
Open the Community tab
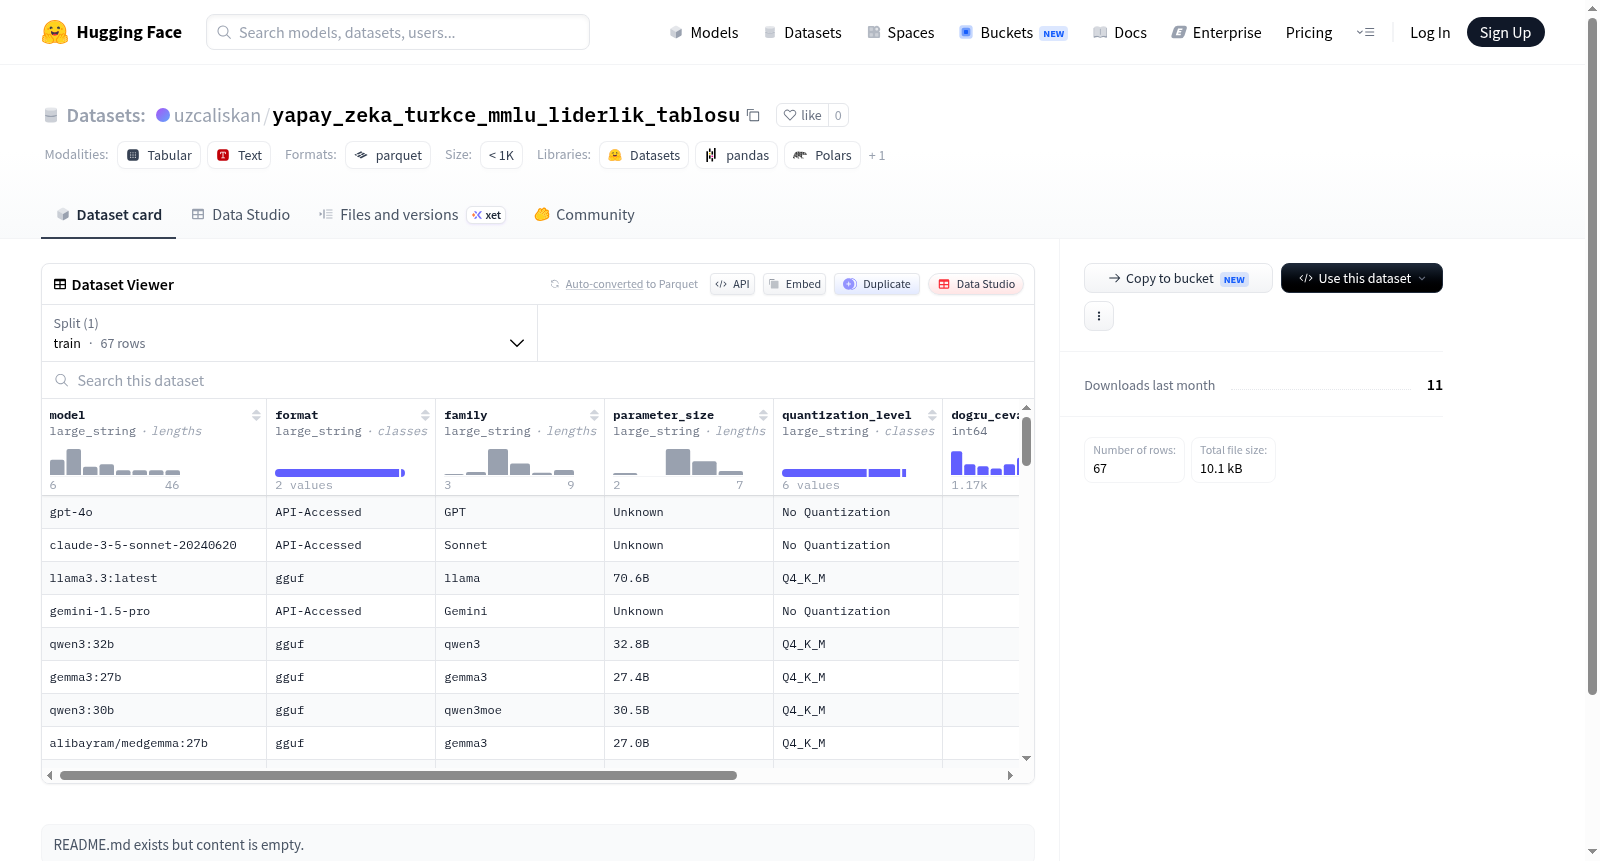(x=585, y=215)
